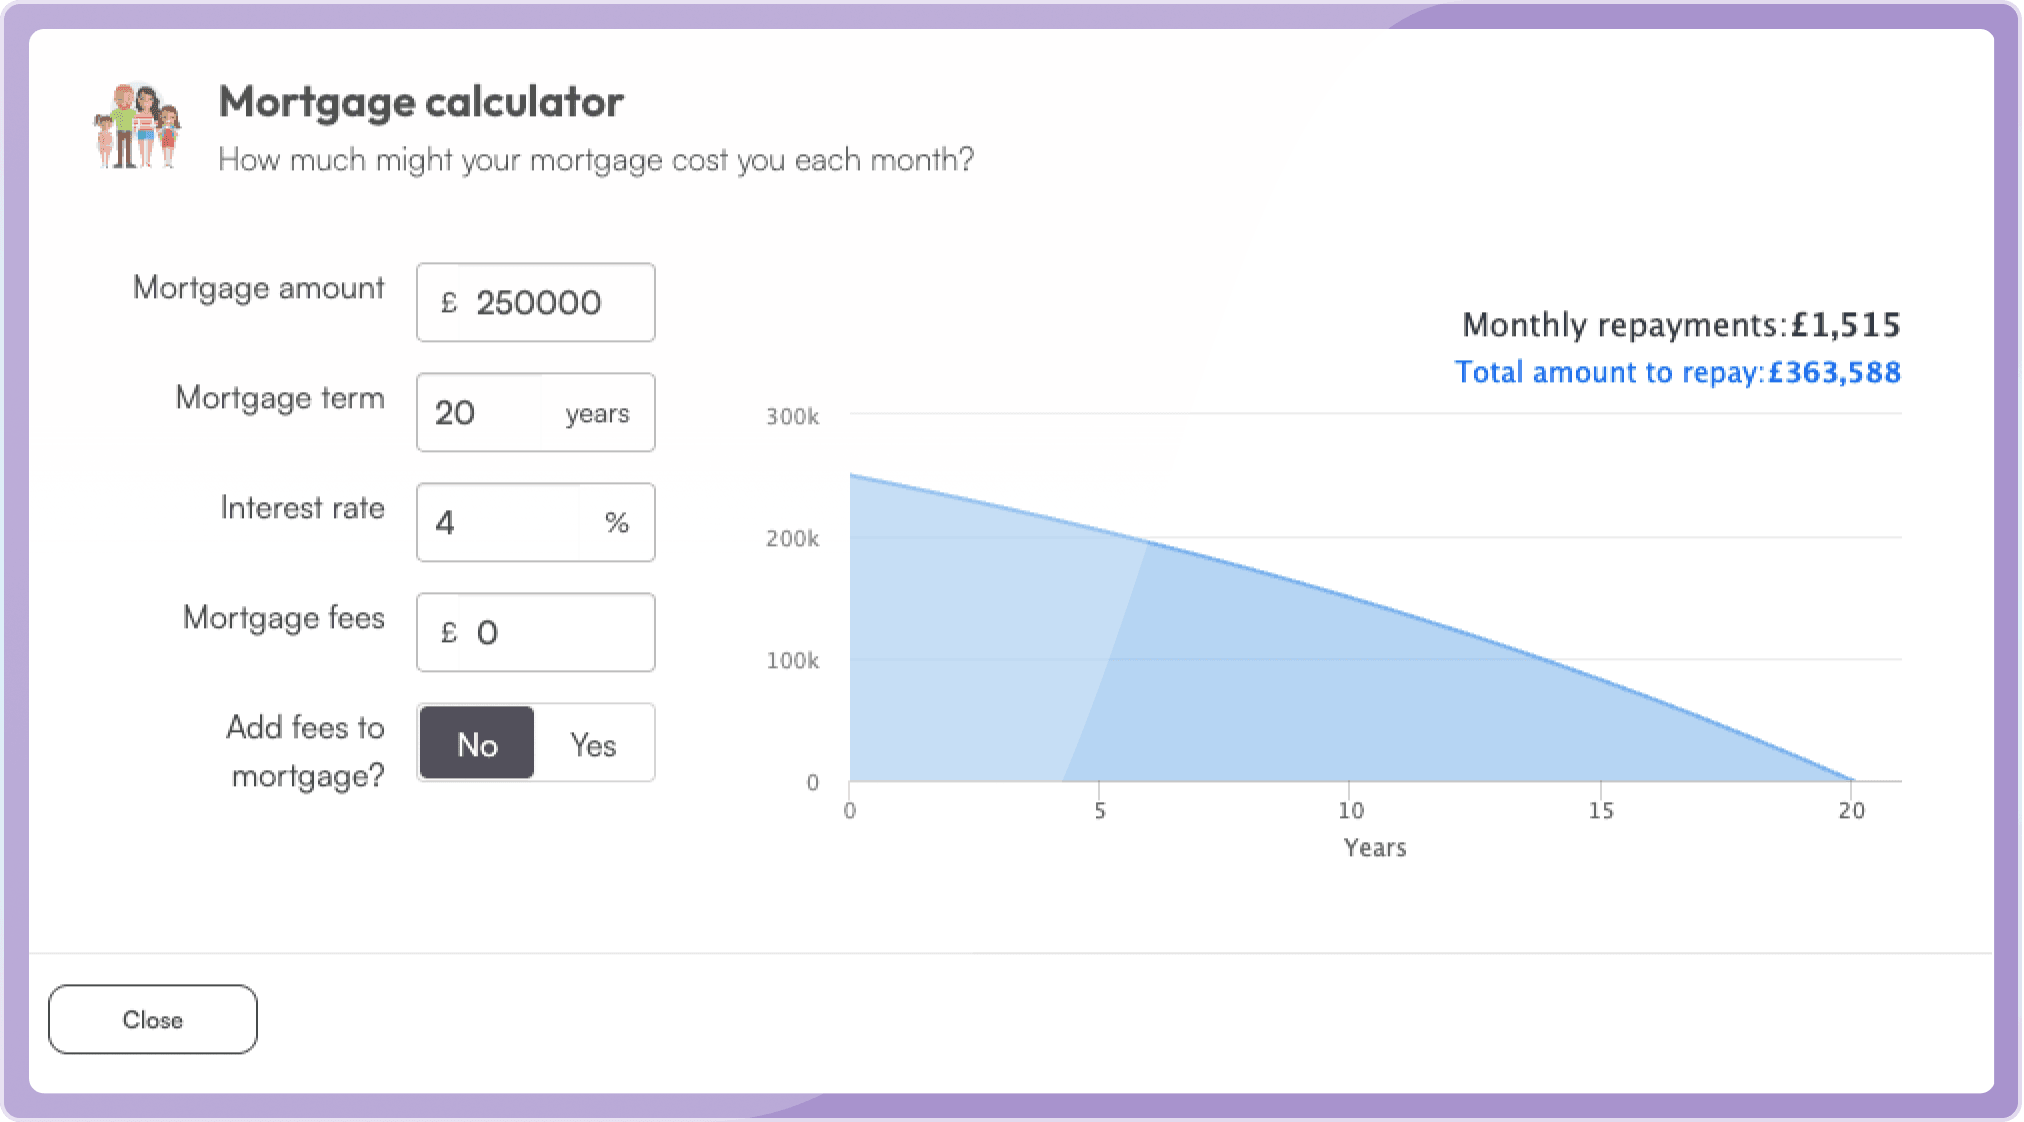Click the Mortgage fees input field
2024x1122 pixels.
point(536,632)
